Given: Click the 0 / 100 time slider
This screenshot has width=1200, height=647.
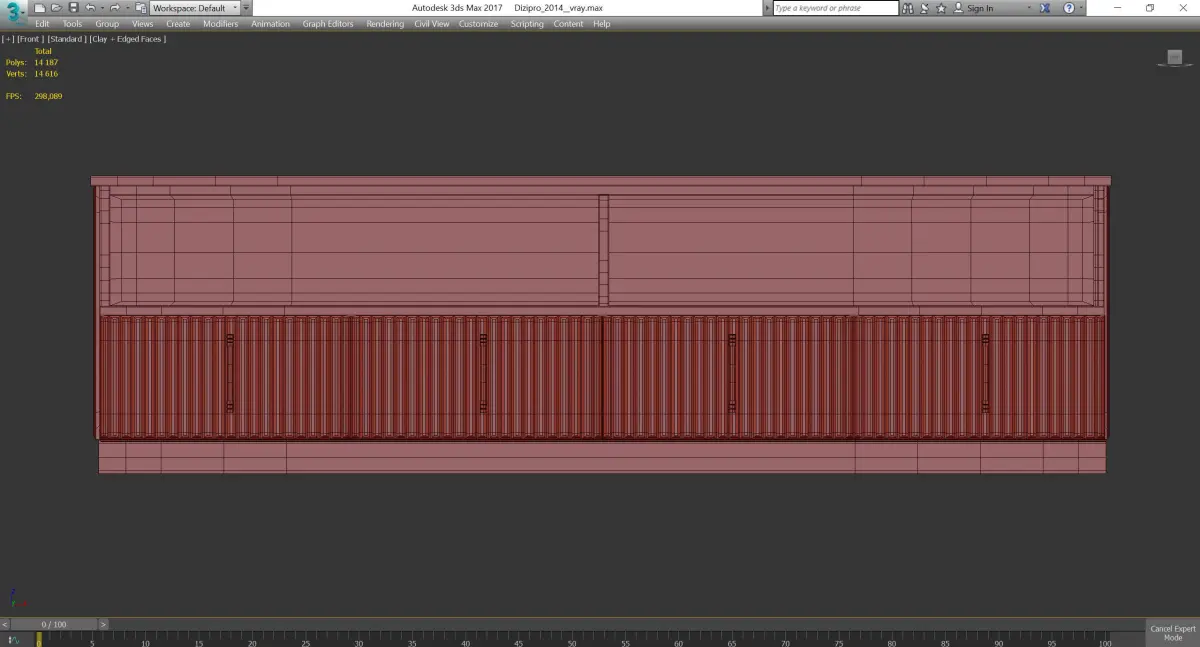Looking at the screenshot, I should pyautogui.click(x=54, y=624).
